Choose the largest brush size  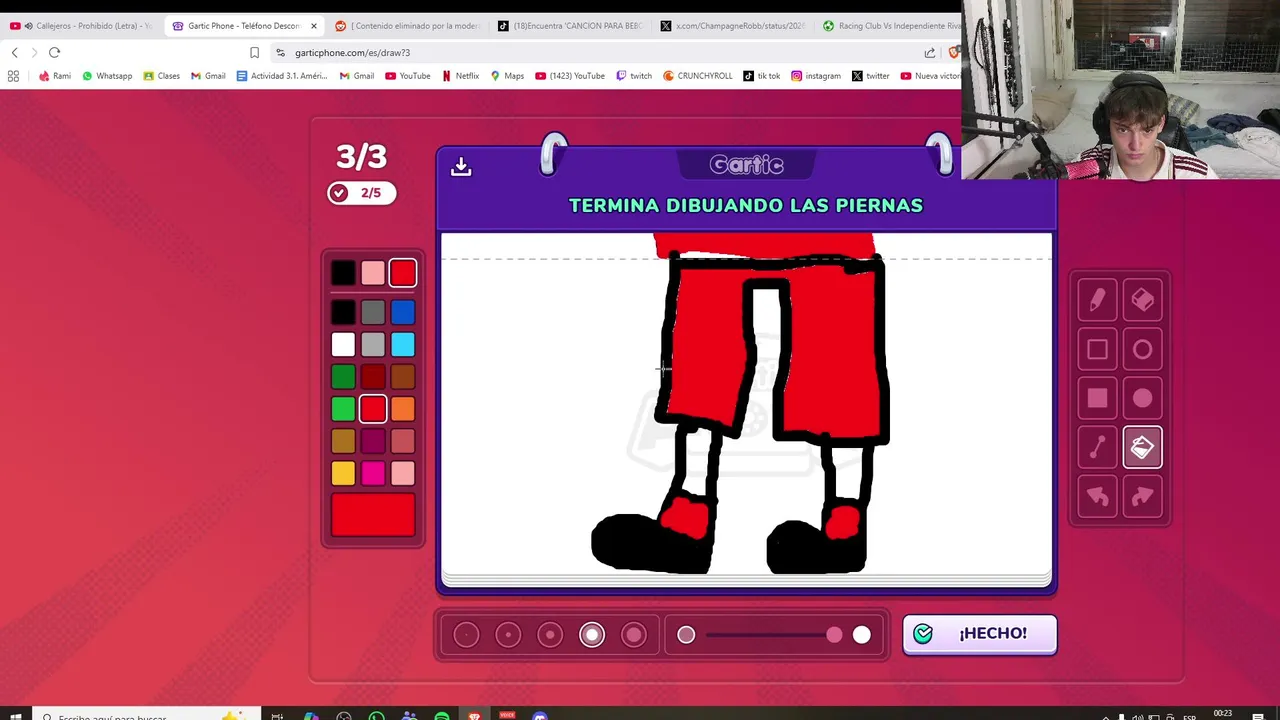tap(634, 635)
